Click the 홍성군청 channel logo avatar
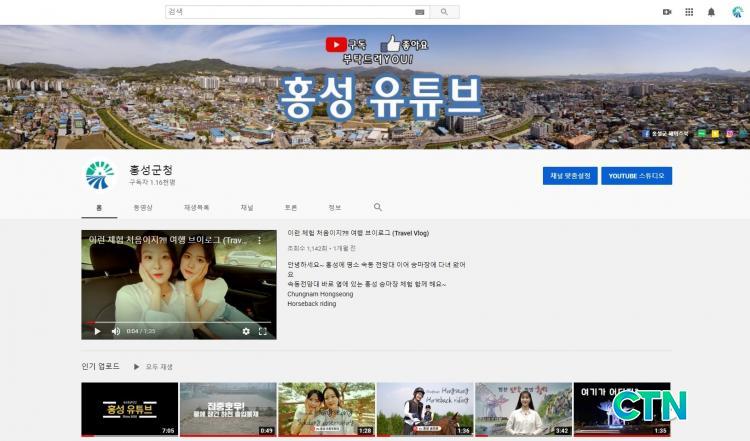 [x=100, y=175]
